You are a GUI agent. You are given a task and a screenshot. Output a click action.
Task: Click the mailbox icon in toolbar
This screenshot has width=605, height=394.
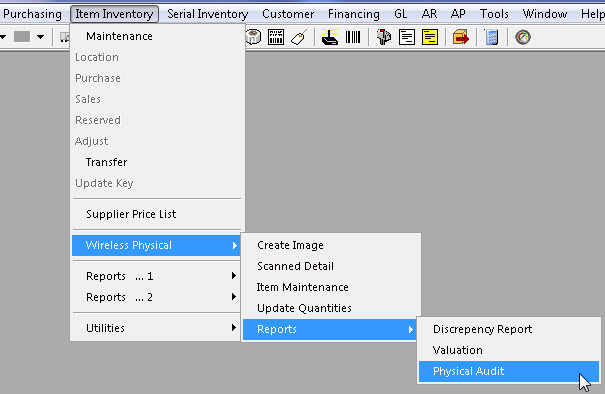click(x=384, y=37)
